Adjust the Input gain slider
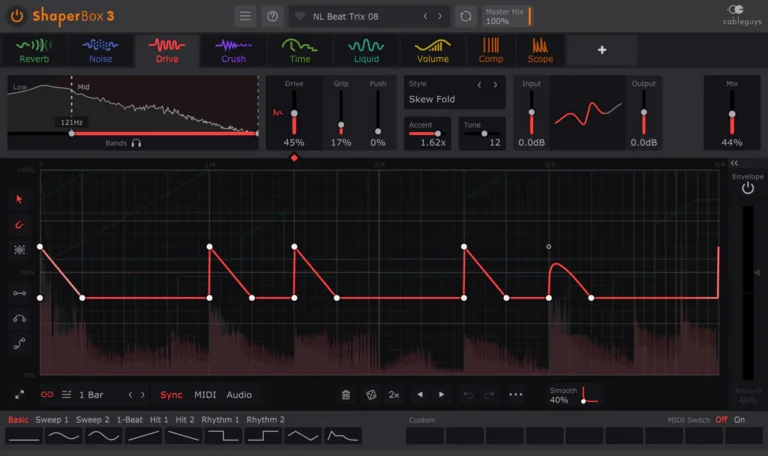The width and height of the screenshot is (768, 456). click(x=531, y=113)
